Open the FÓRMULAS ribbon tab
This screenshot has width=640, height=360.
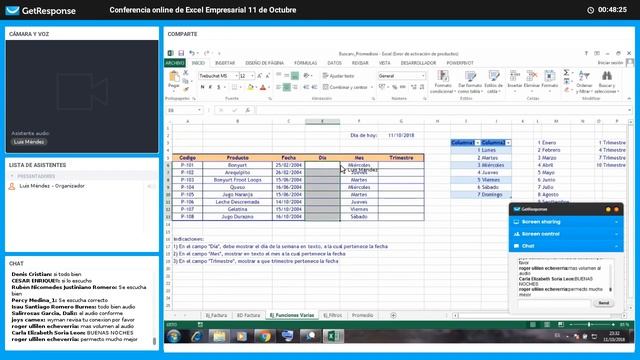305,63
